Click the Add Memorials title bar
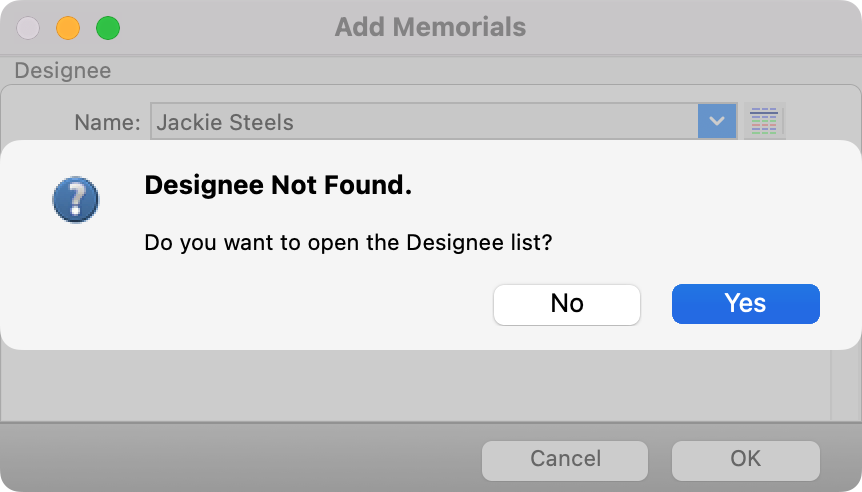Image resolution: width=862 pixels, height=492 pixels. tap(430, 27)
